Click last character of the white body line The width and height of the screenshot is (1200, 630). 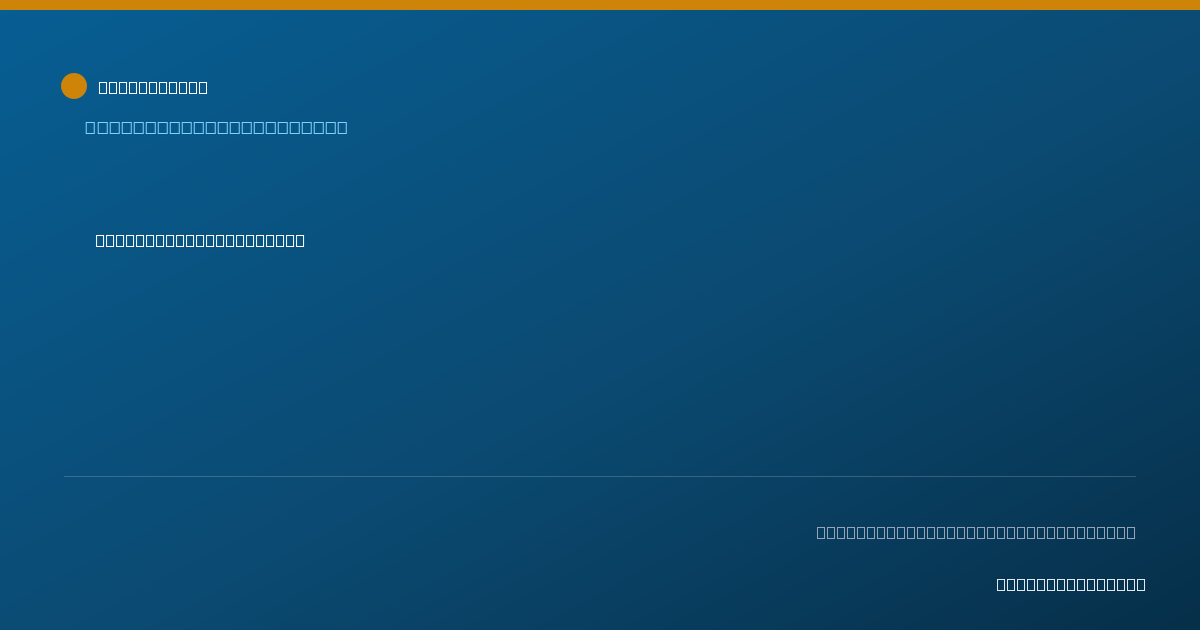pyautogui.click(x=300, y=240)
